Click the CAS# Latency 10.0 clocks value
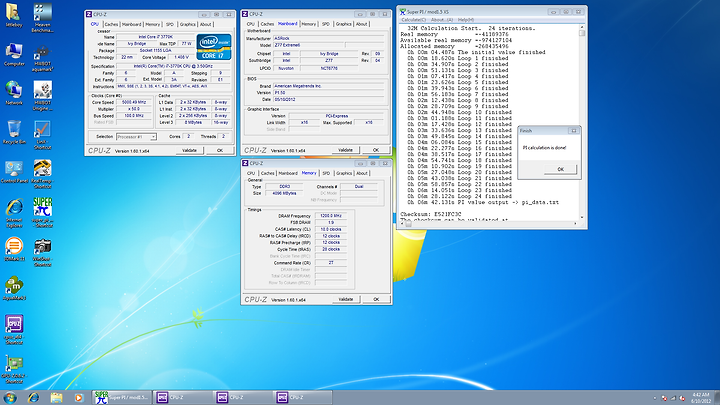This screenshot has height=405, width=720. tap(331, 229)
